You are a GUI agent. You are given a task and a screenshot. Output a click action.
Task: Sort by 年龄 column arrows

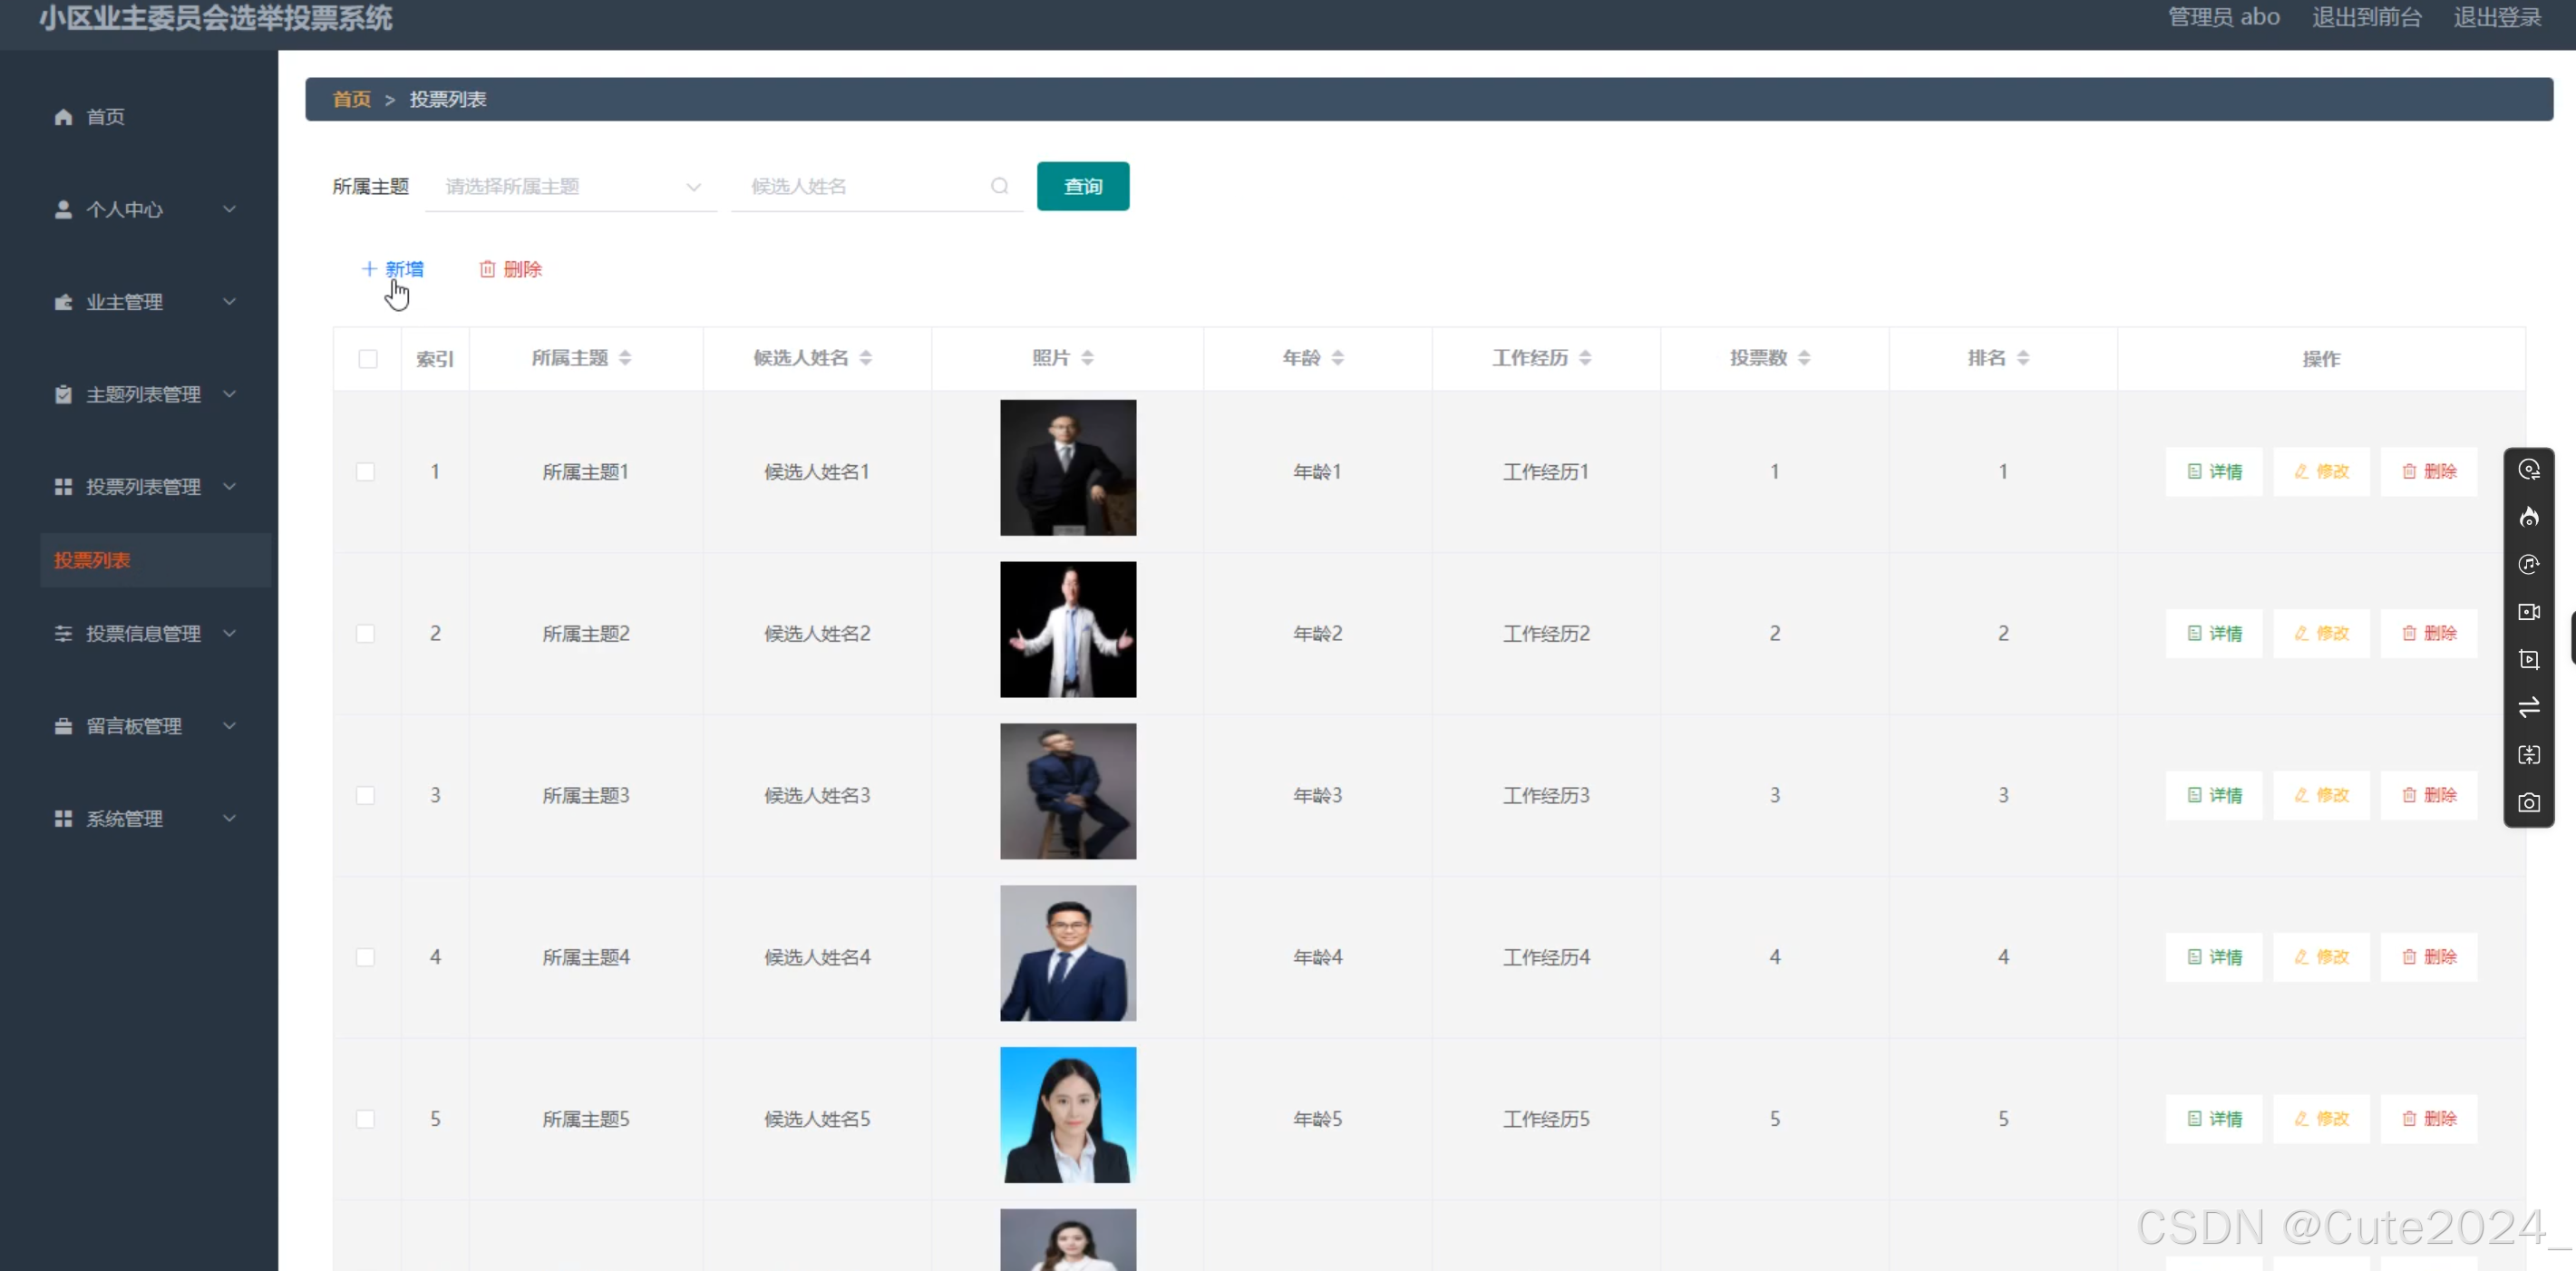point(1338,358)
